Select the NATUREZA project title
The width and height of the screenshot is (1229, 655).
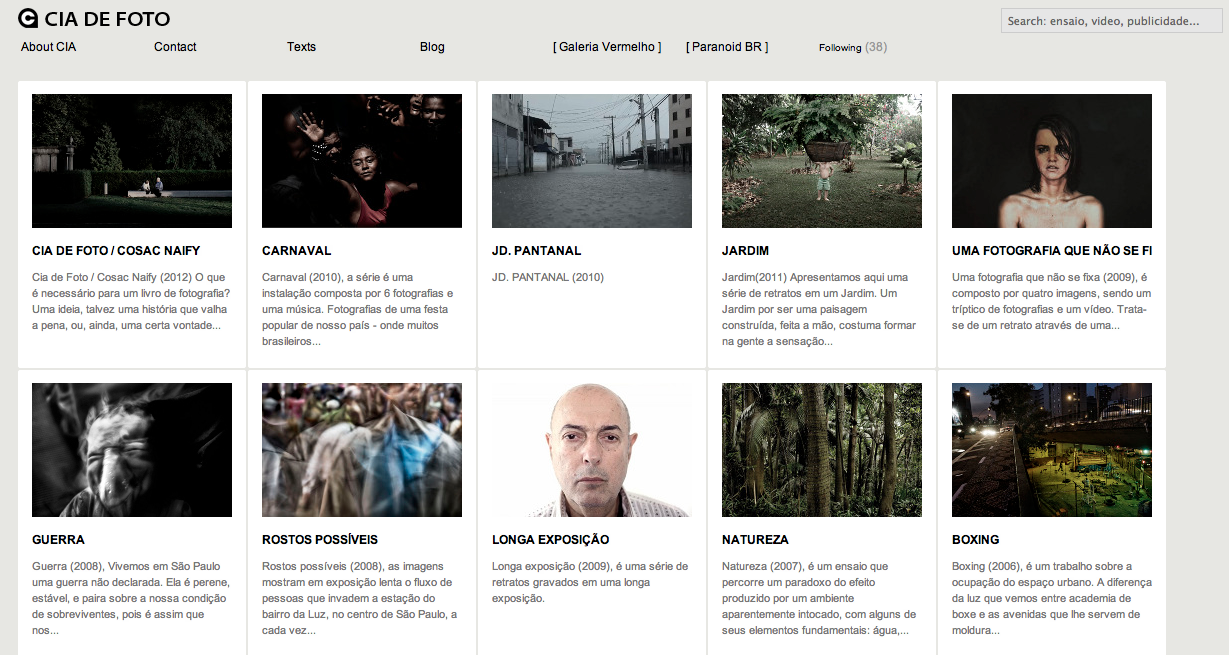click(x=755, y=540)
